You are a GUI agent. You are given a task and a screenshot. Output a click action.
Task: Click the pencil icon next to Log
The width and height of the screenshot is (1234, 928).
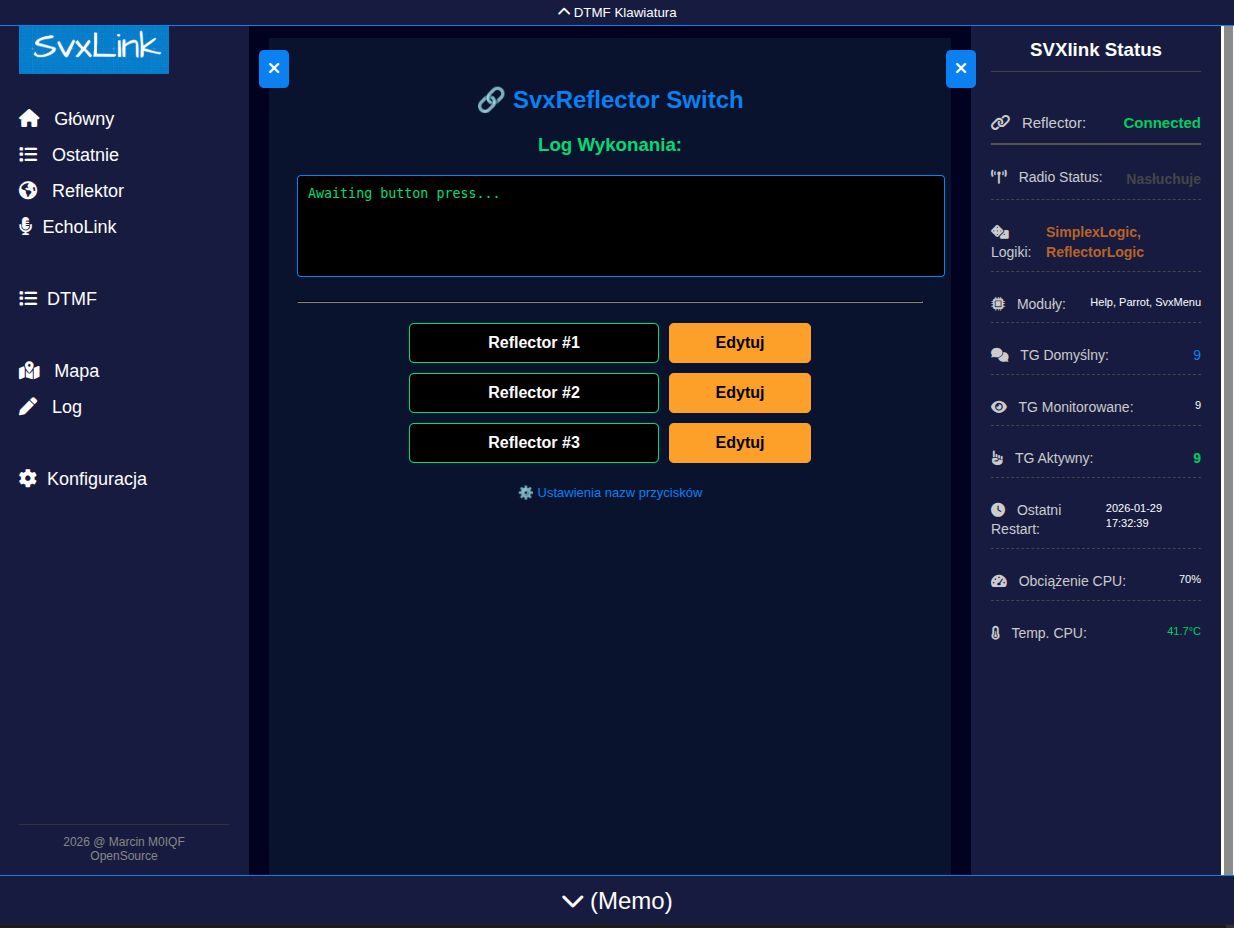(x=28, y=407)
